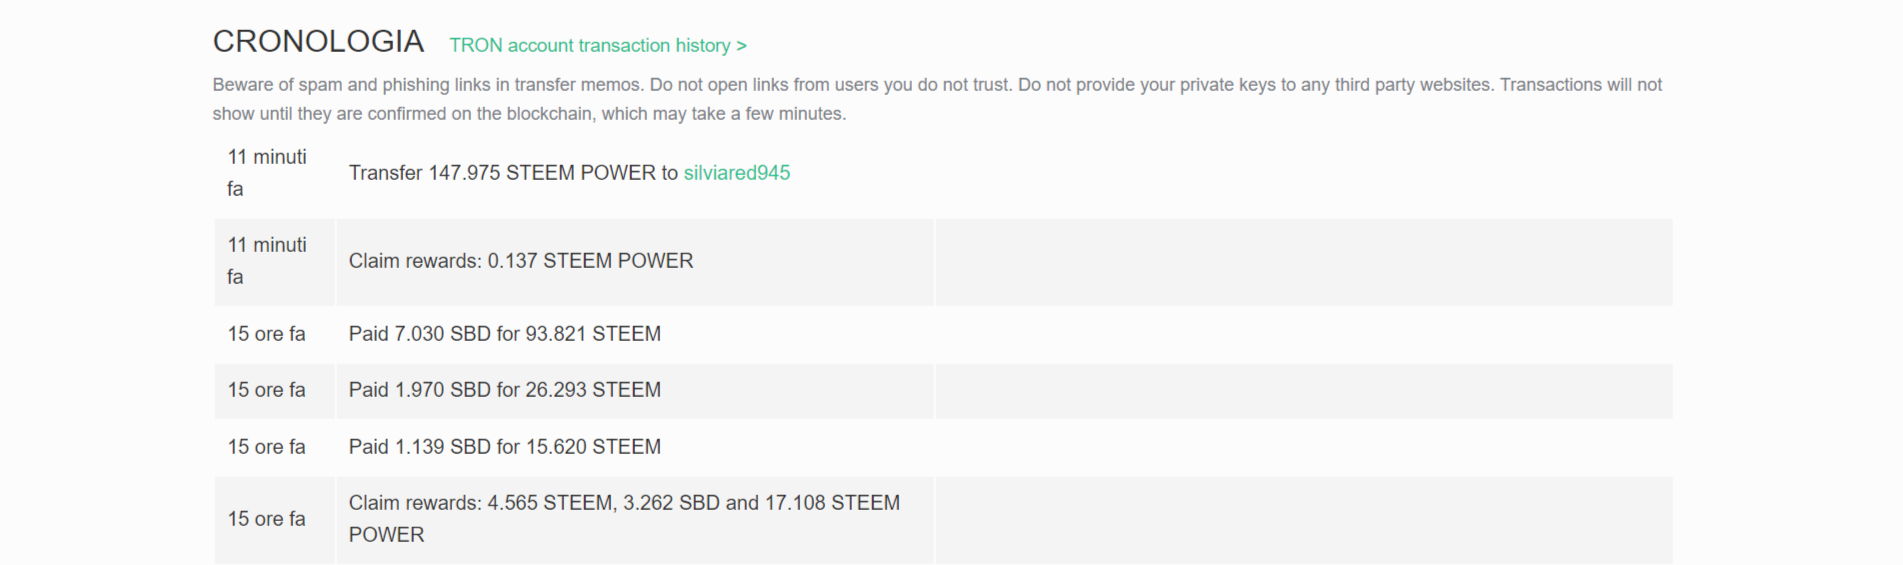Select the CRONOLOGIA section heading
This screenshot has height=565, width=1903.
pos(318,41)
